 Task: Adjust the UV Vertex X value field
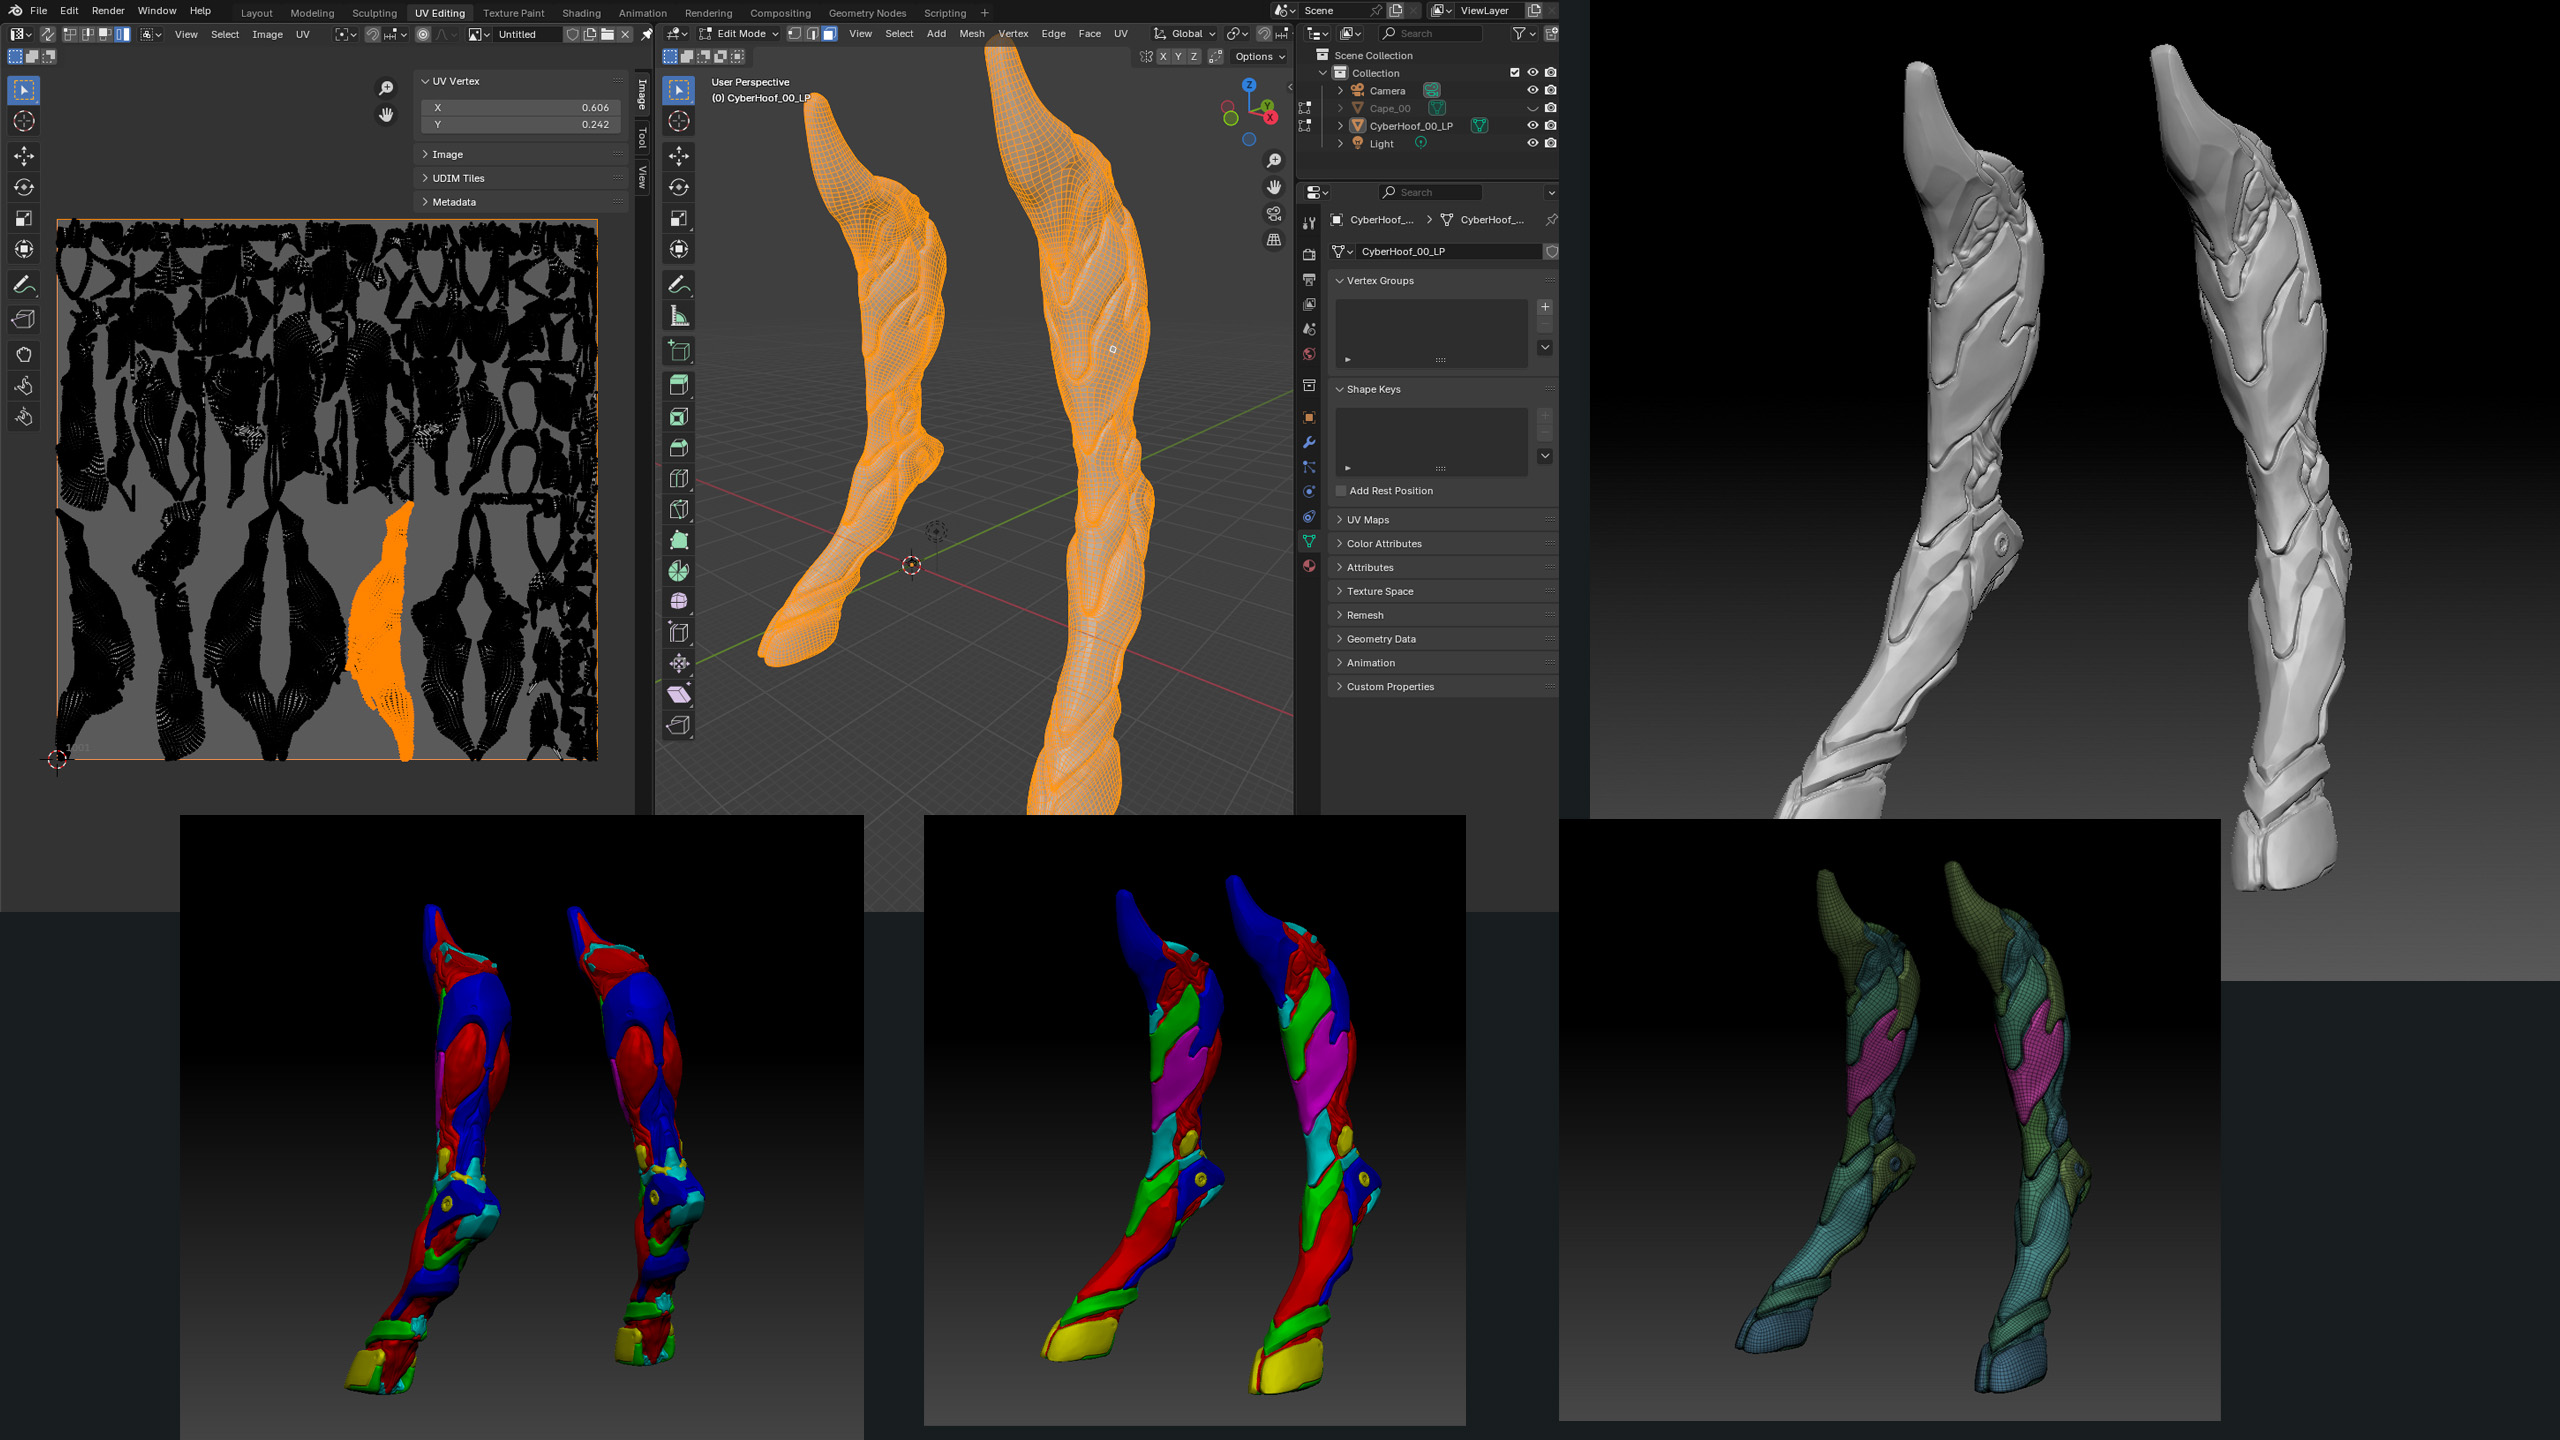pos(521,107)
